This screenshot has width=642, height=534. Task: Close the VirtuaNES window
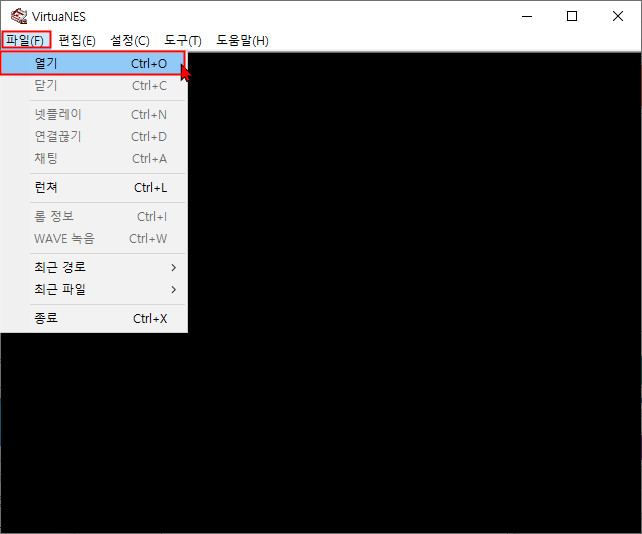pos(618,16)
